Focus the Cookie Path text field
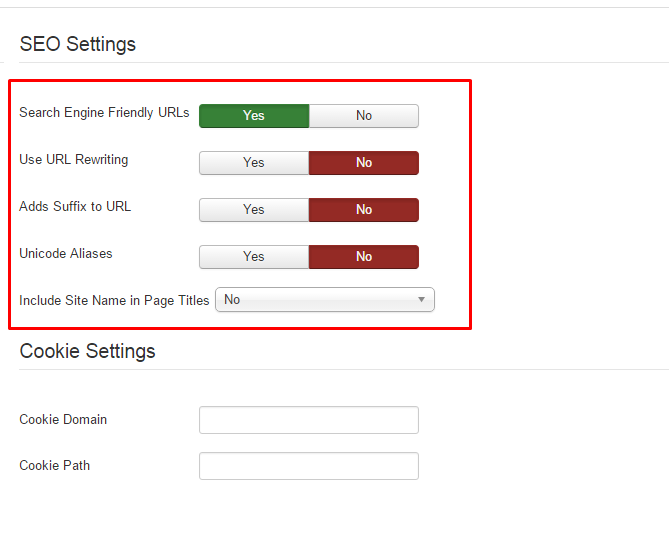 point(309,466)
